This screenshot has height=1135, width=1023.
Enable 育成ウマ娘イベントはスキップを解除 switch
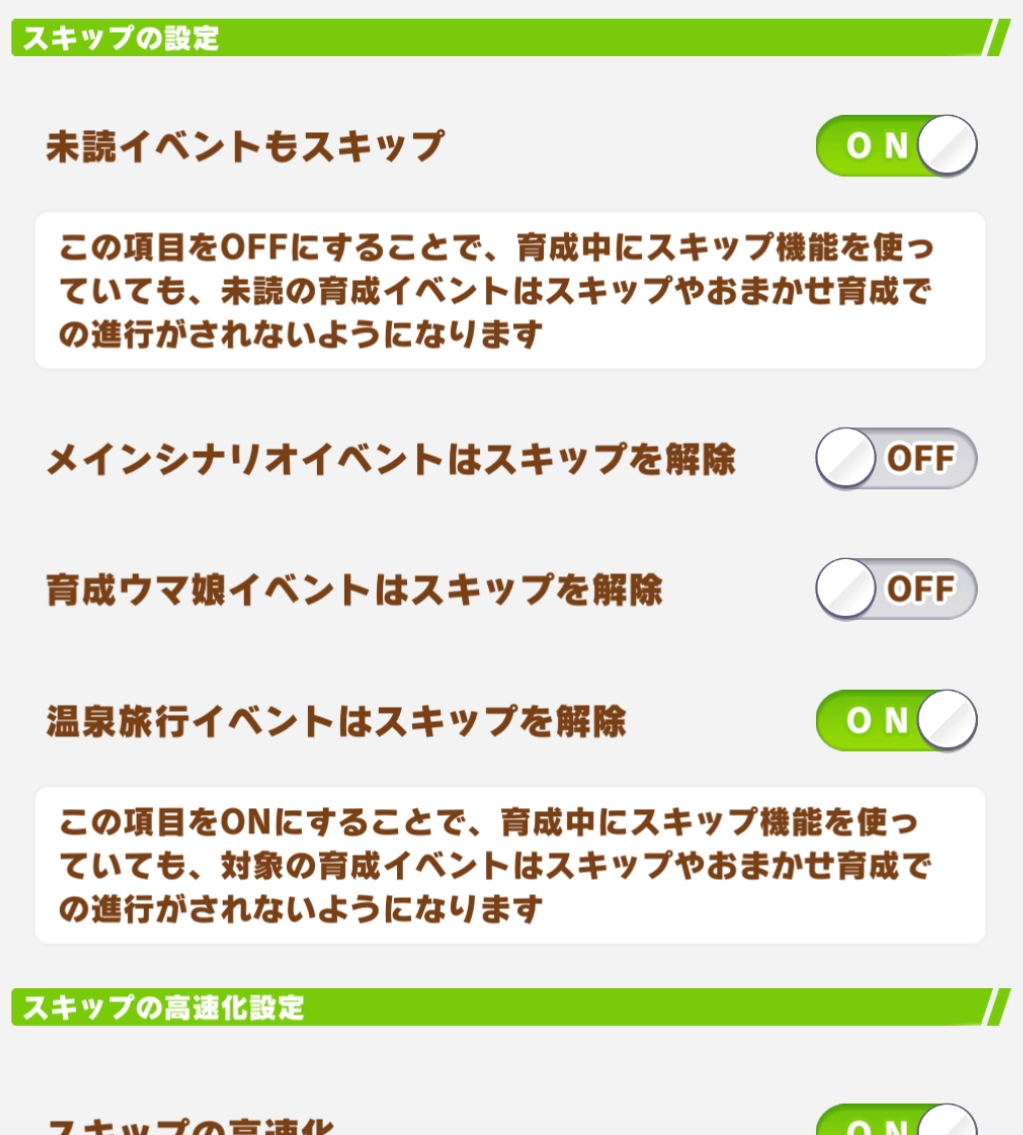(x=895, y=588)
